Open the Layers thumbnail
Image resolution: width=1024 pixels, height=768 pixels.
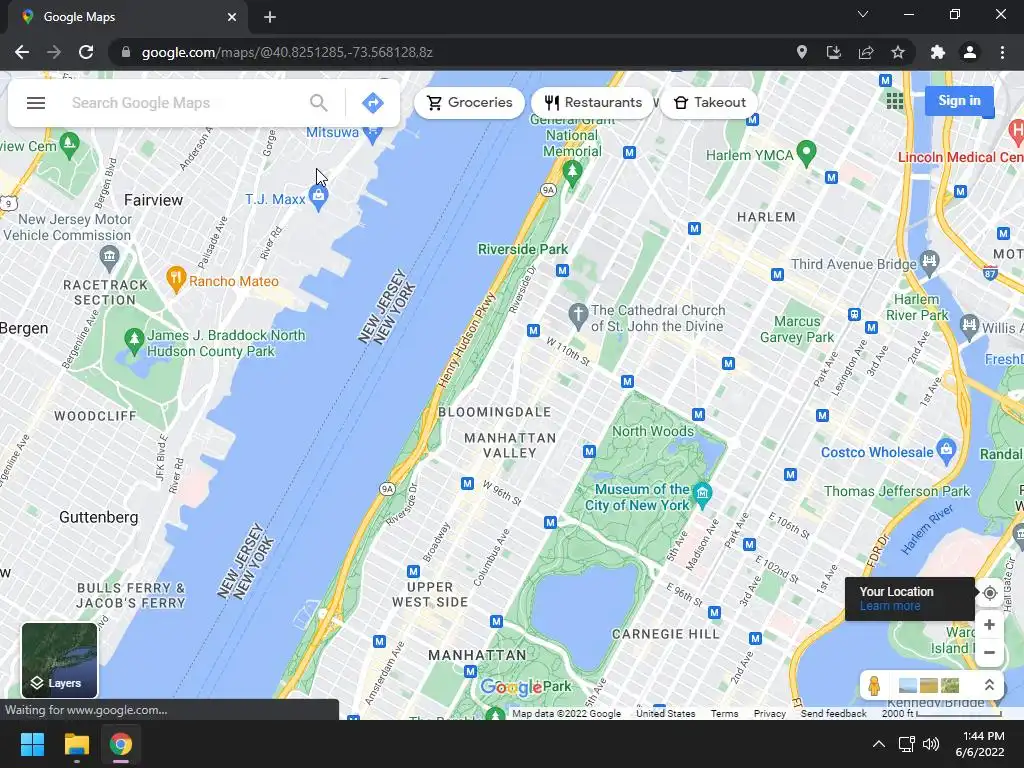tap(59, 660)
